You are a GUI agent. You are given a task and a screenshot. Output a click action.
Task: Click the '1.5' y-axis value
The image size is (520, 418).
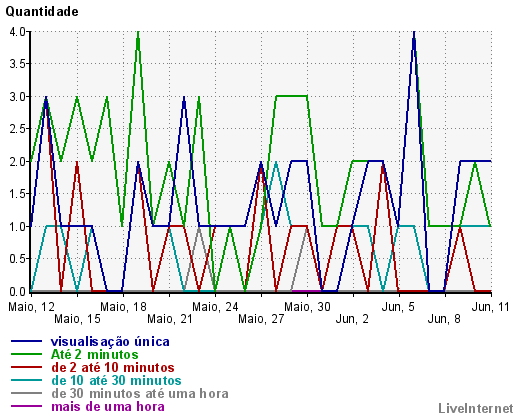pos(18,194)
